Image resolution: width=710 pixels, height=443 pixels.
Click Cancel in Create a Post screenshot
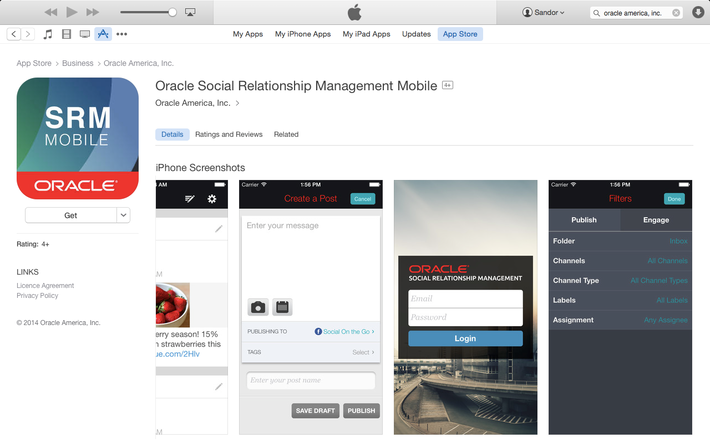click(x=363, y=199)
